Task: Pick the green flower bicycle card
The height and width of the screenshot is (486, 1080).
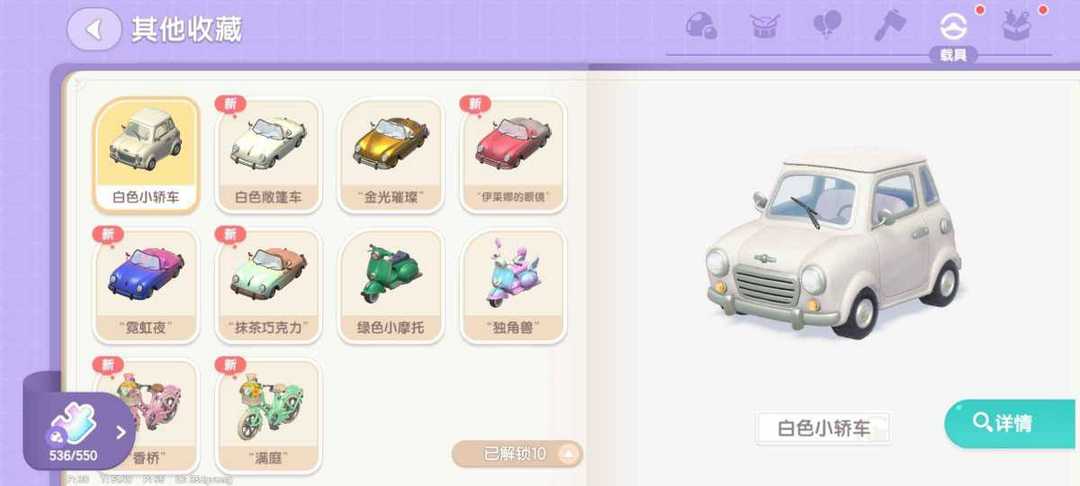Action: point(269,416)
